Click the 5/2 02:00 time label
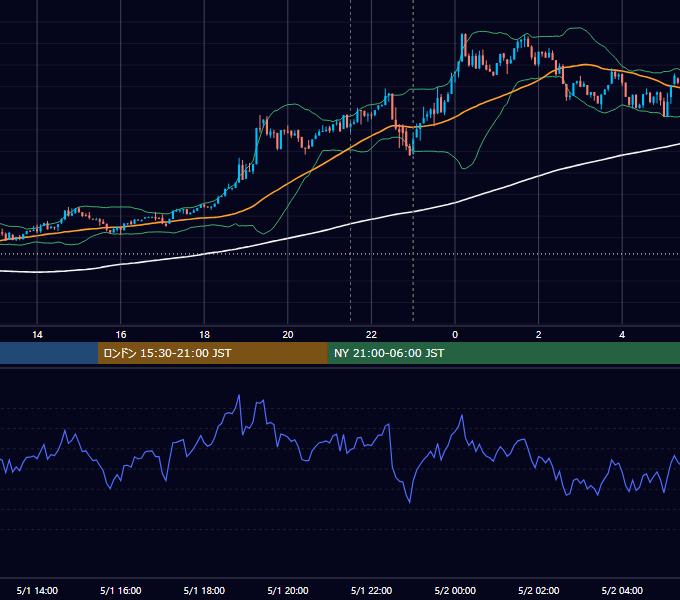The image size is (680, 600). 539,590
